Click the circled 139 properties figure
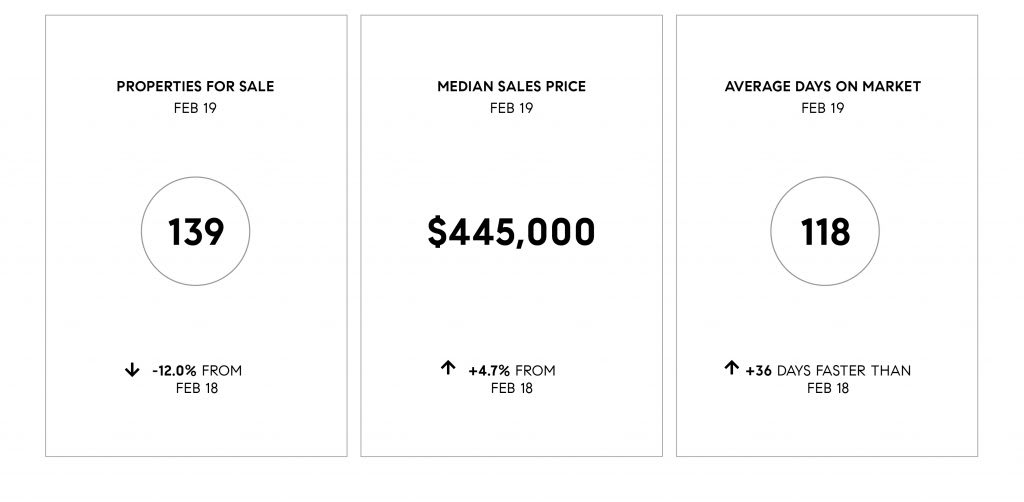Screen dimensions: 1024x502 point(196,233)
